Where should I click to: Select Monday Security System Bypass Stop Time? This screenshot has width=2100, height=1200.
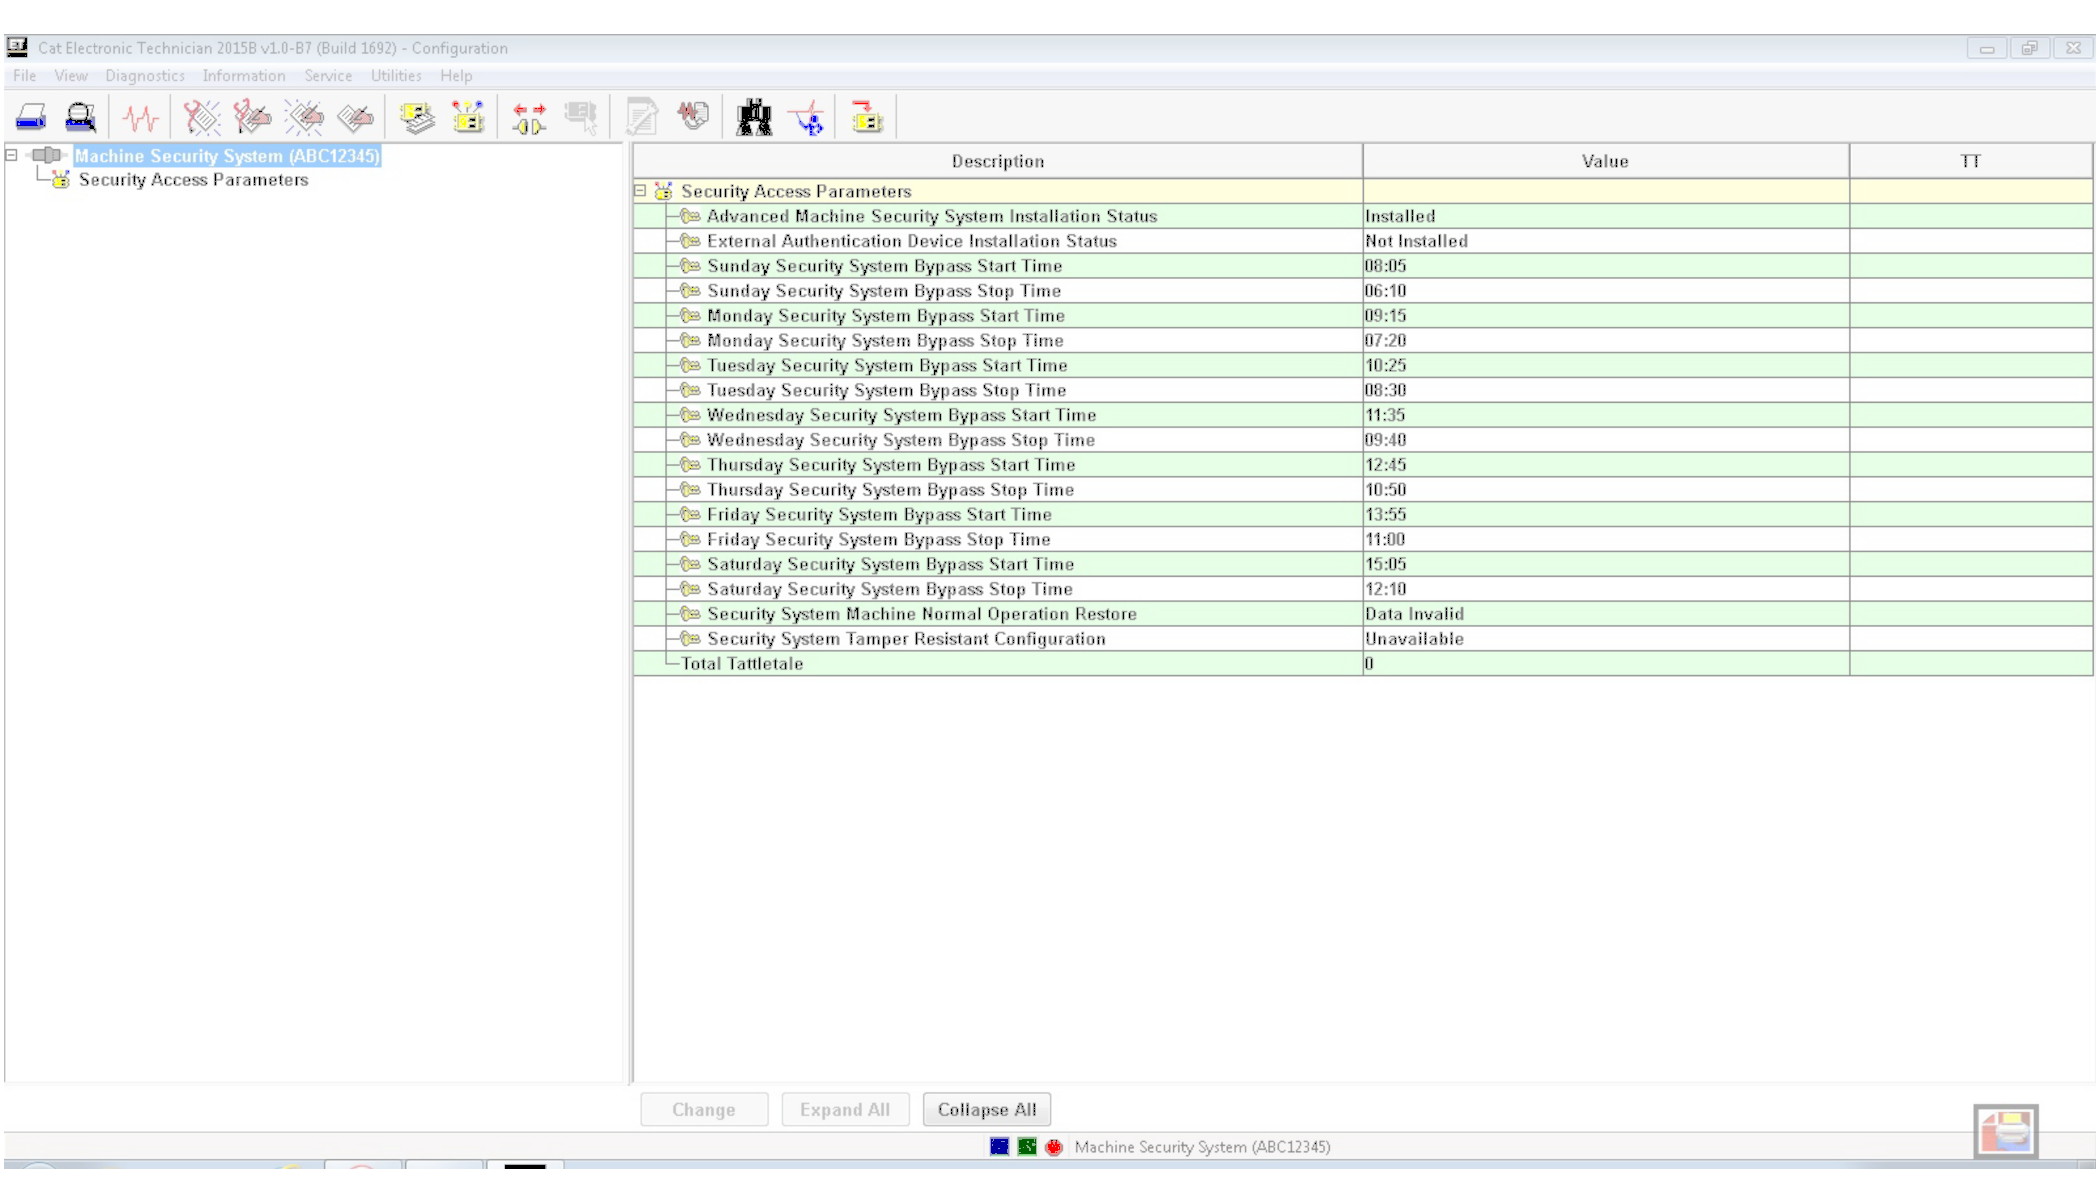[1363, 341]
